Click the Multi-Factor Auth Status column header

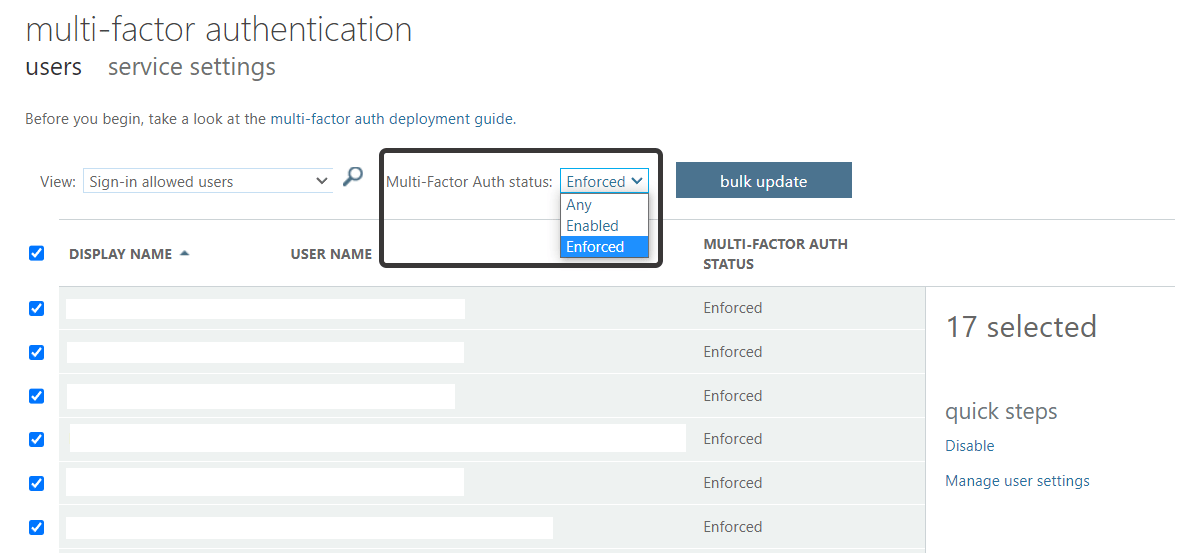pos(775,254)
